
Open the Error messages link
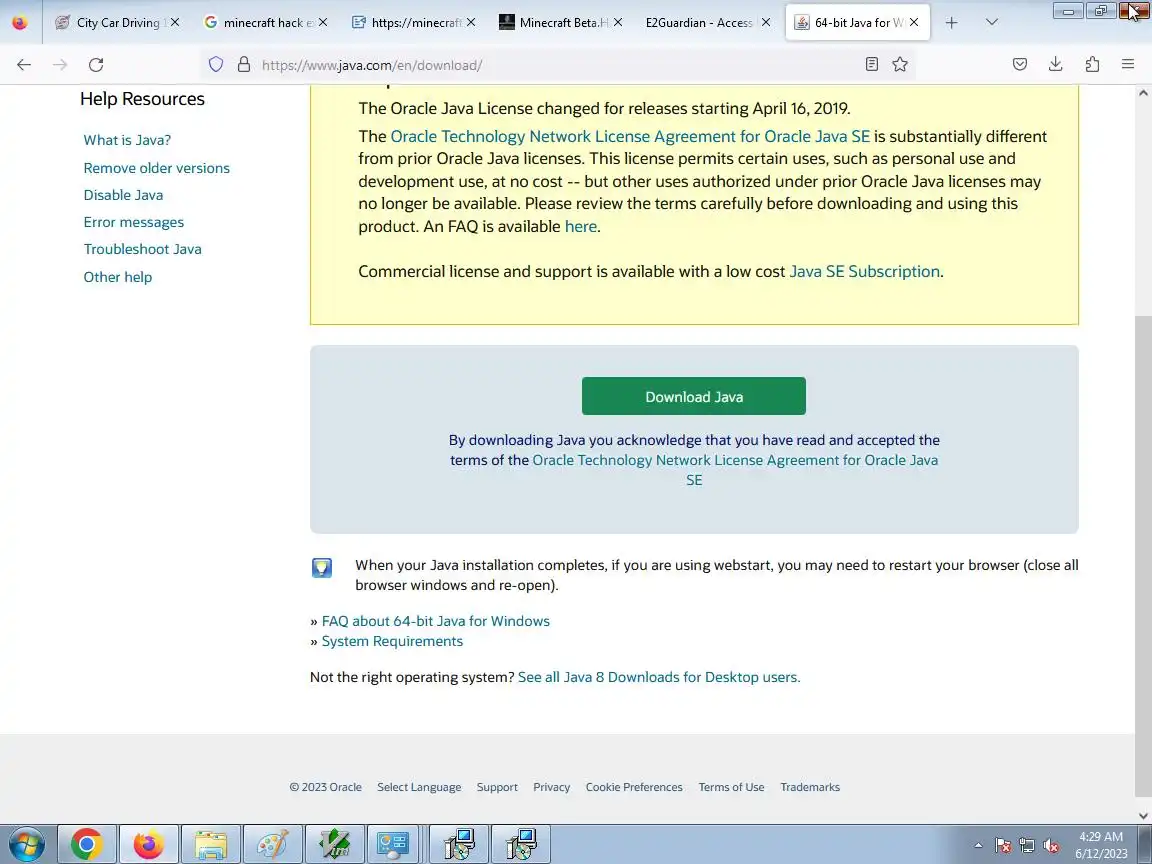[x=134, y=222]
